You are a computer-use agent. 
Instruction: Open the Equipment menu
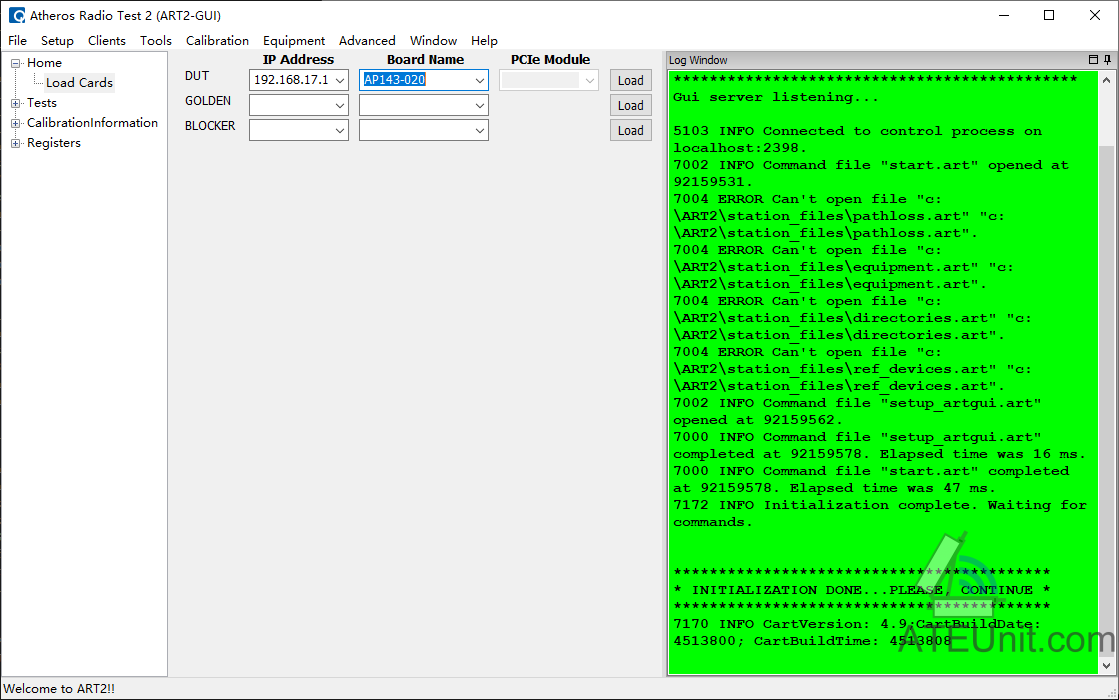point(293,41)
